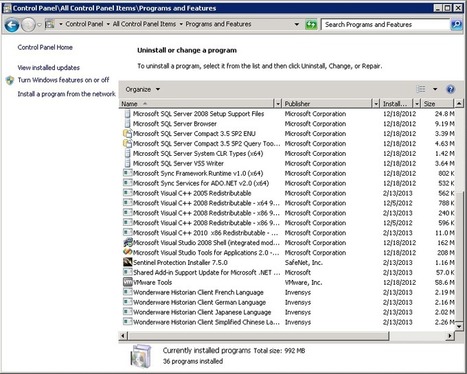Open Turn Windows features on or off
This screenshot has width=467, height=374.
tap(63, 80)
